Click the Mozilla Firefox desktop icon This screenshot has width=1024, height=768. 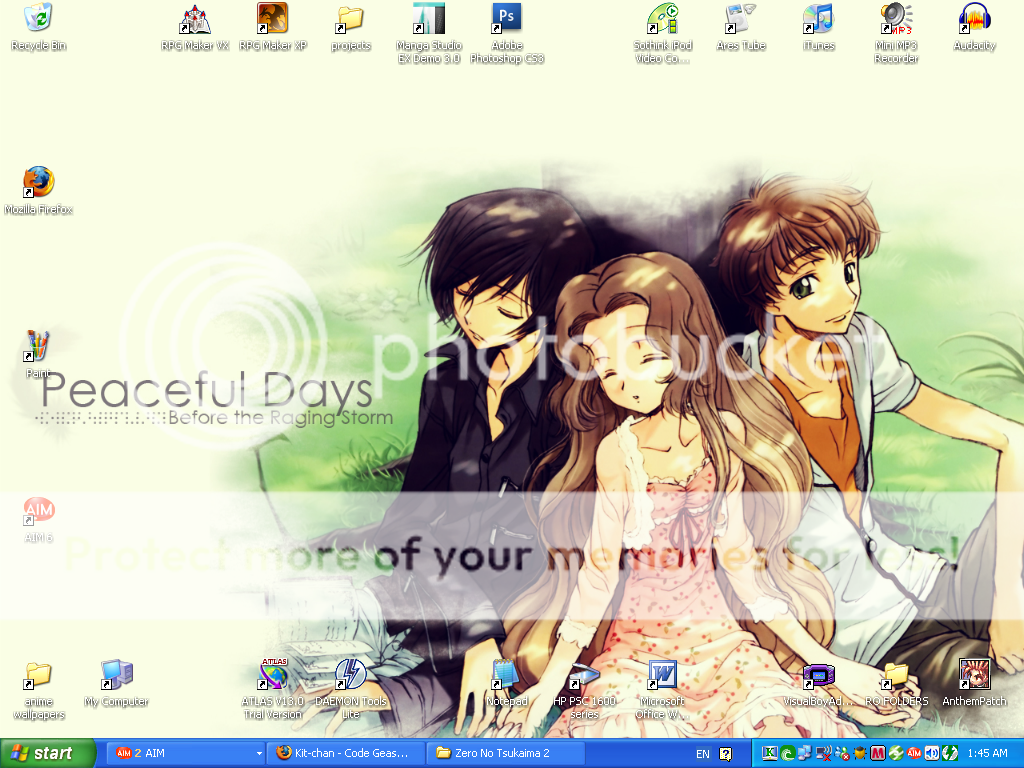click(38, 183)
